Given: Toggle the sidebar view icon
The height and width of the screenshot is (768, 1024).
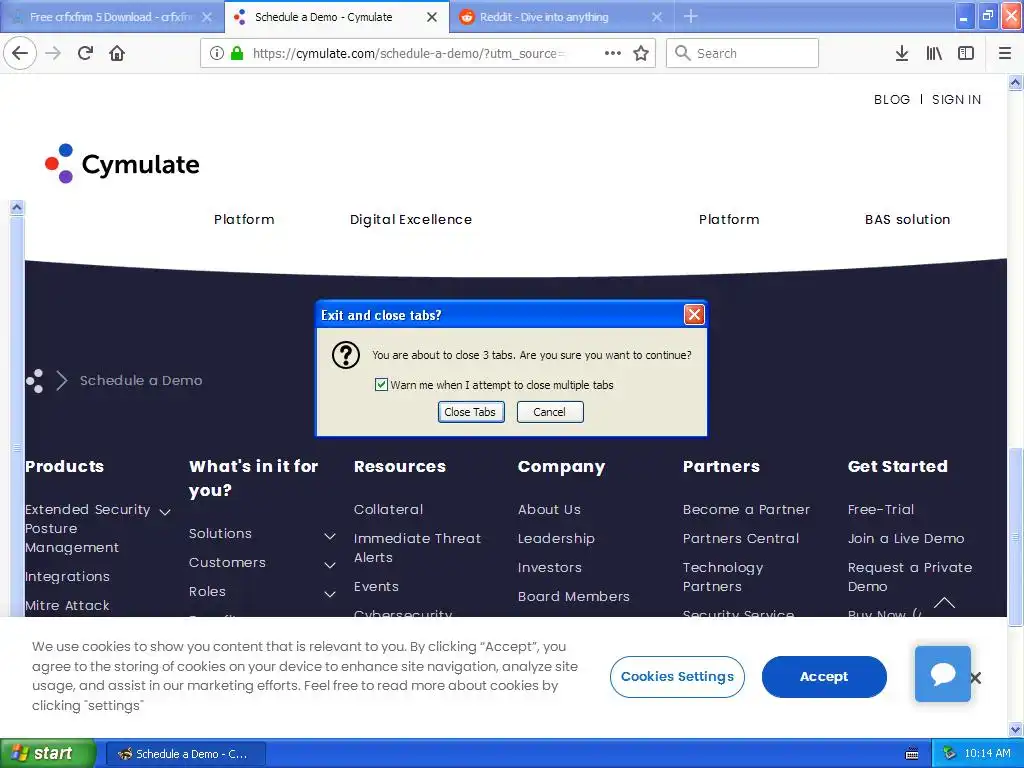Looking at the screenshot, I should (966, 53).
